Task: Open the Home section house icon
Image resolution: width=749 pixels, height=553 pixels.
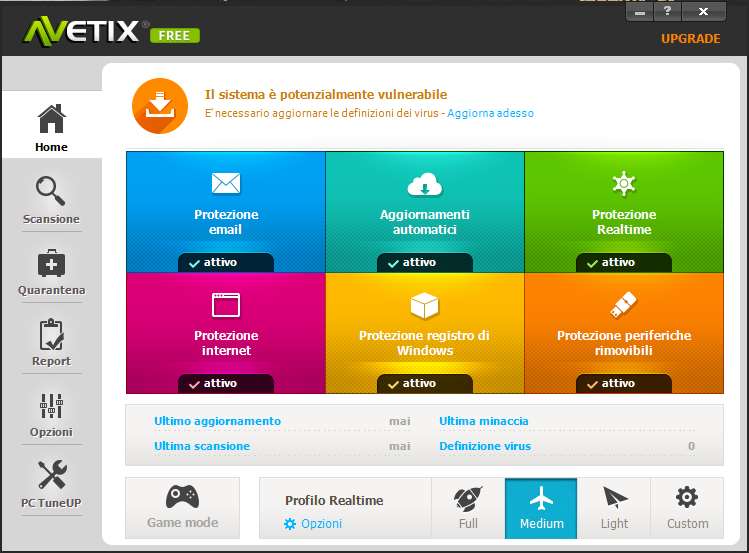Action: [x=52, y=118]
